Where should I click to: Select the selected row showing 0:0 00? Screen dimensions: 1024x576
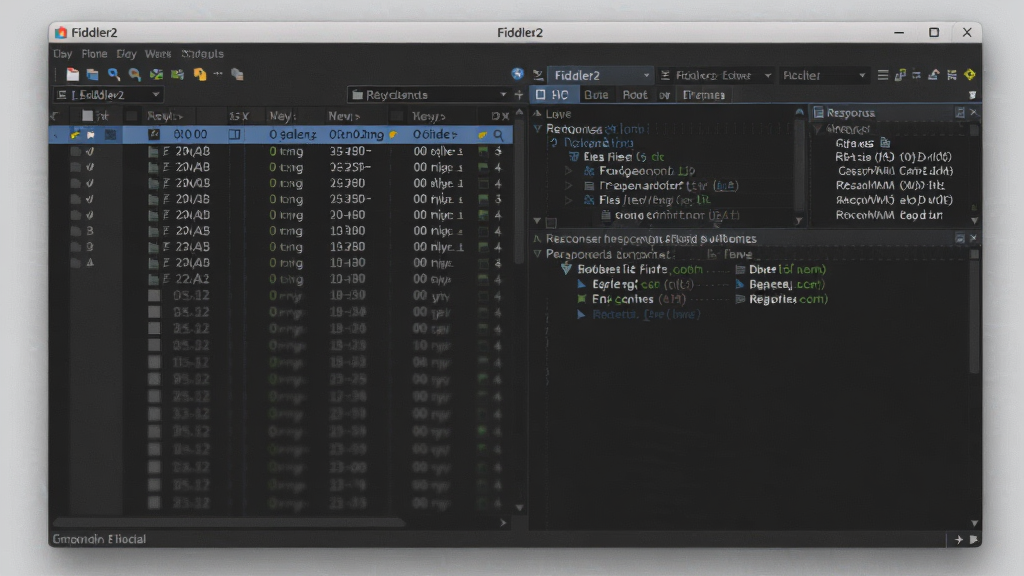click(x=282, y=135)
